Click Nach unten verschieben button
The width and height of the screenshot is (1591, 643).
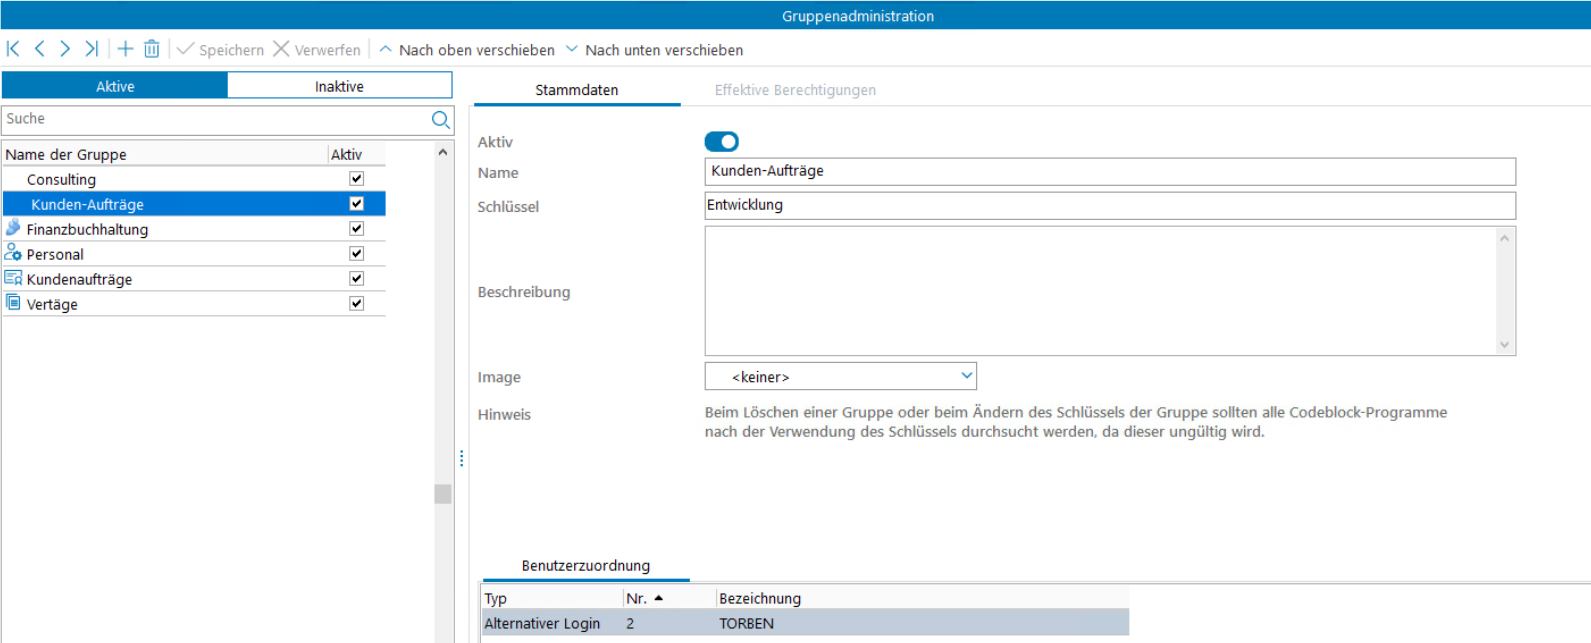point(654,50)
